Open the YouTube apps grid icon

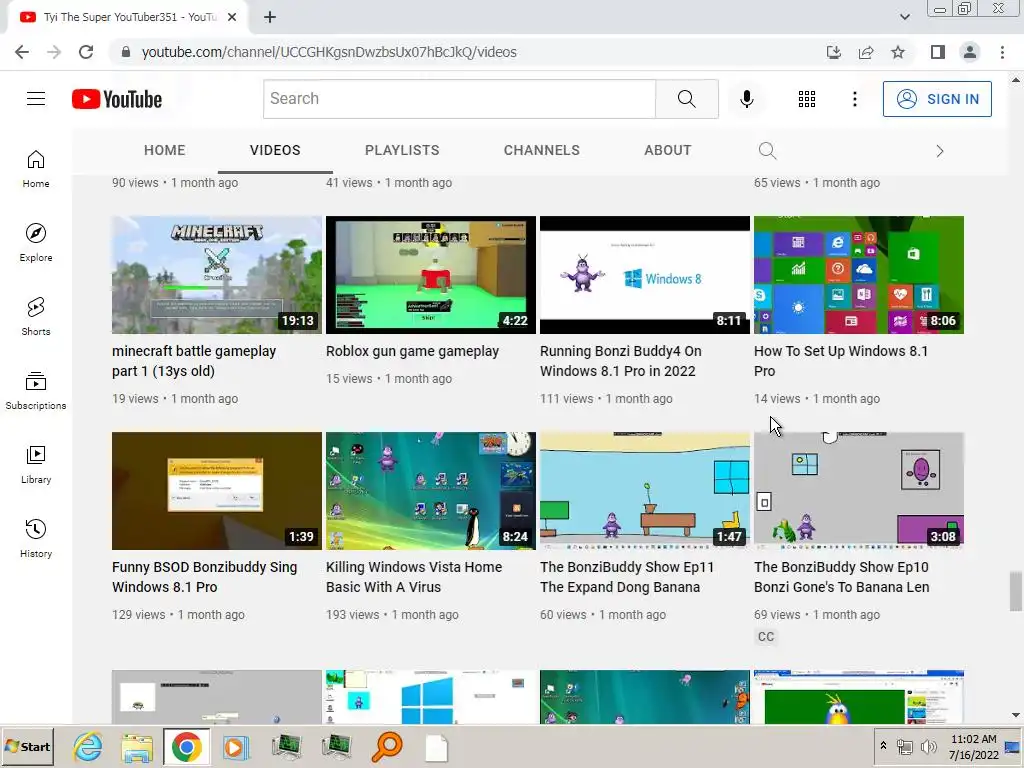pos(807,99)
